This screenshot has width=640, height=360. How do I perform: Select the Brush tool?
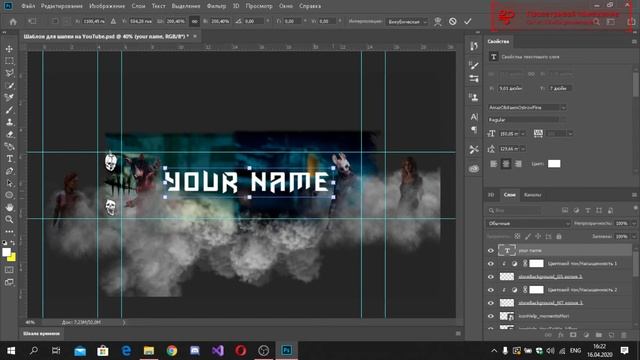[x=9, y=110]
